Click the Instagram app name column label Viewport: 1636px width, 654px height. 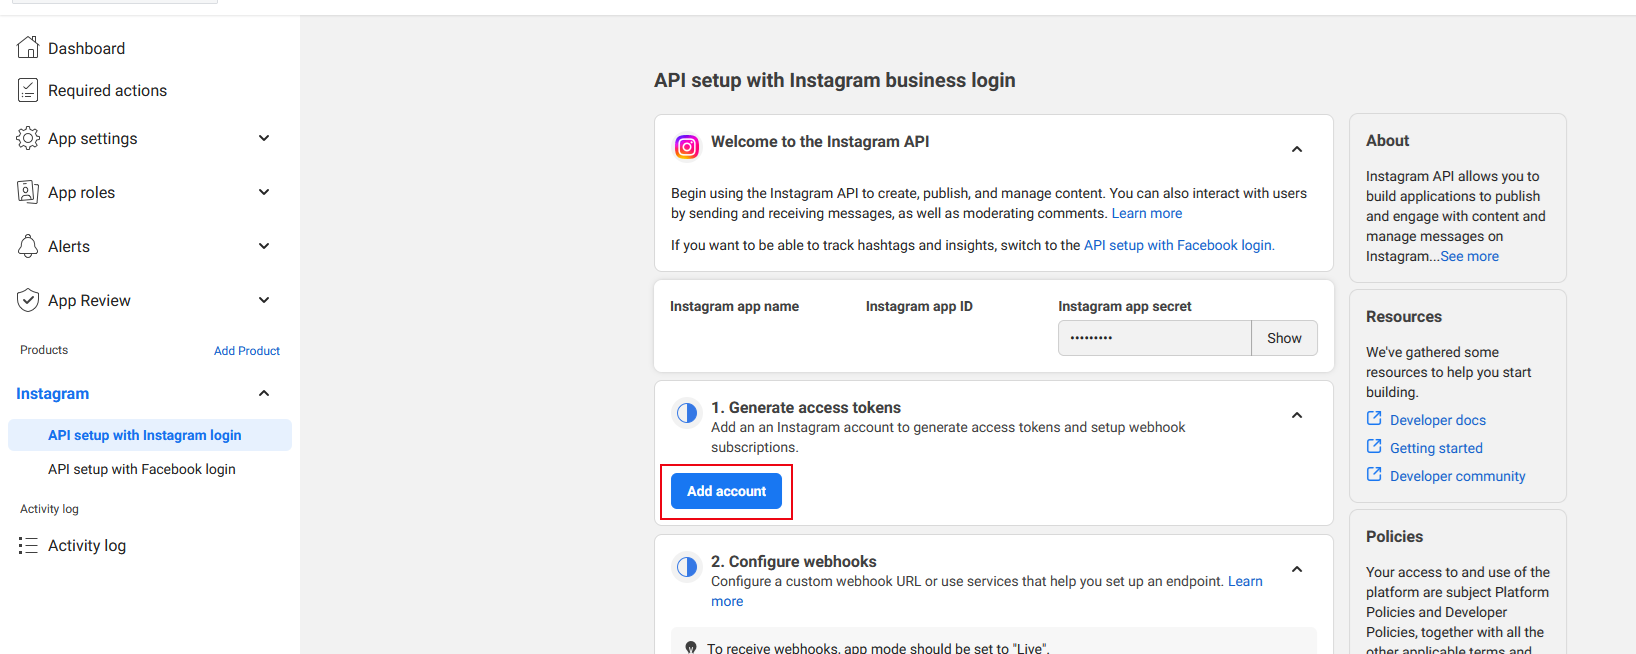734,306
